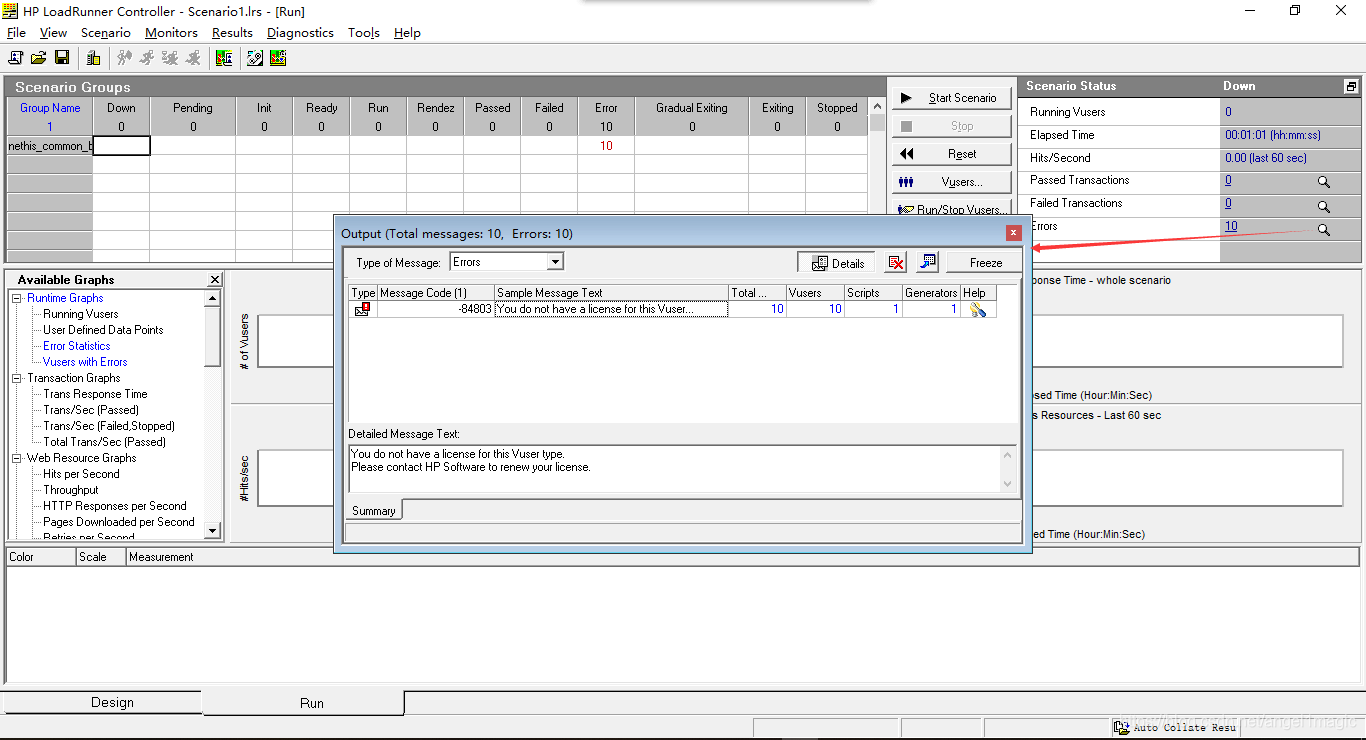Click the Help wand icon in message row
The width and height of the screenshot is (1366, 740).
(x=977, y=309)
